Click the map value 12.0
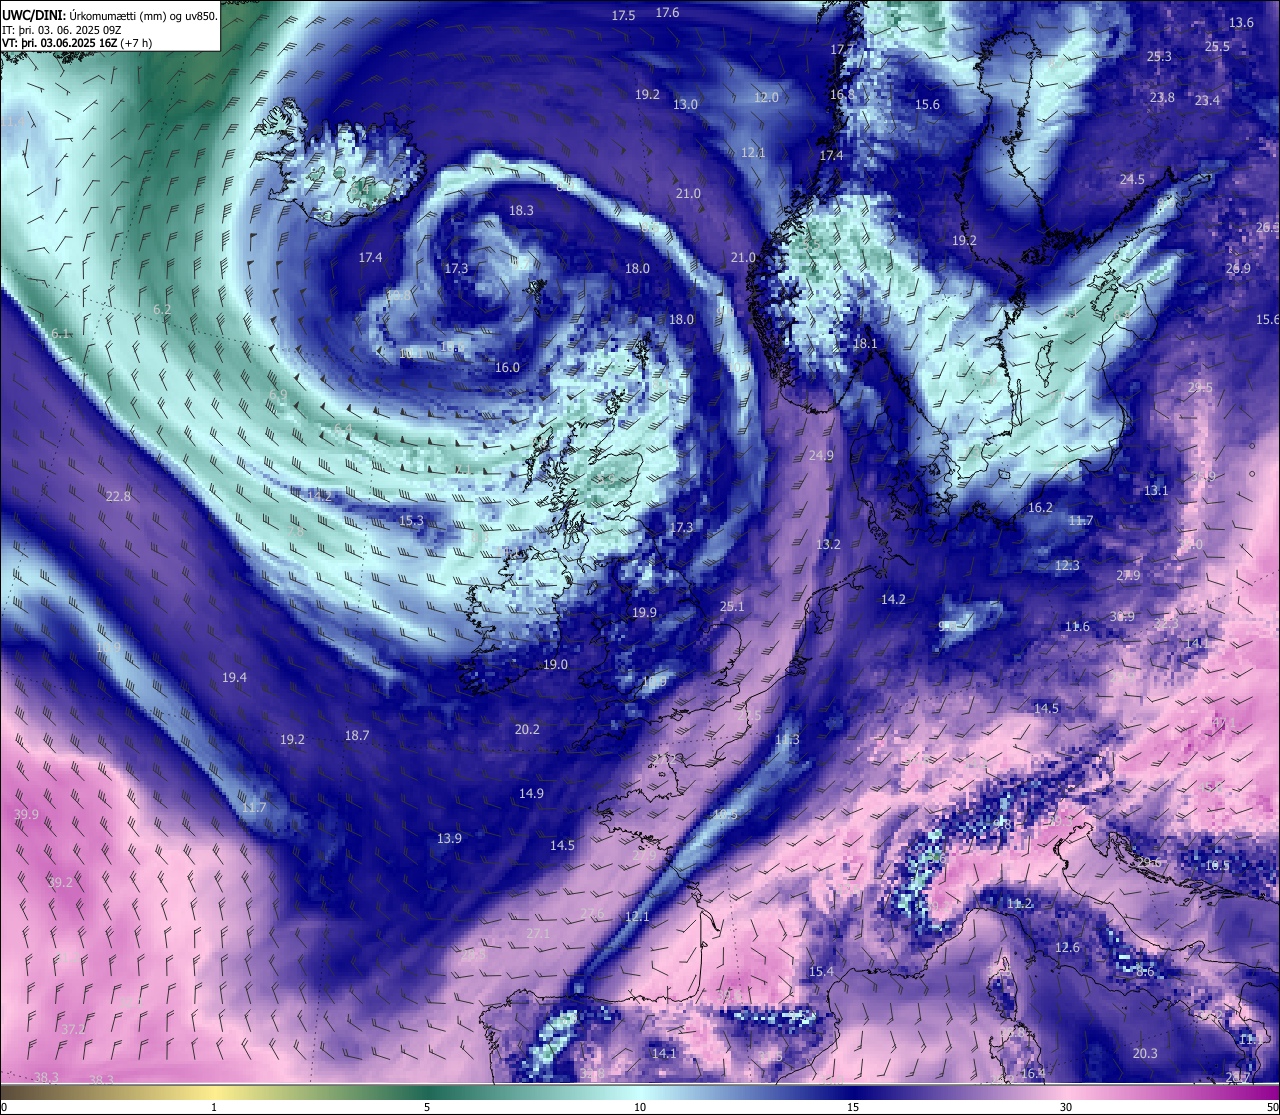1280x1115 pixels. (766, 98)
